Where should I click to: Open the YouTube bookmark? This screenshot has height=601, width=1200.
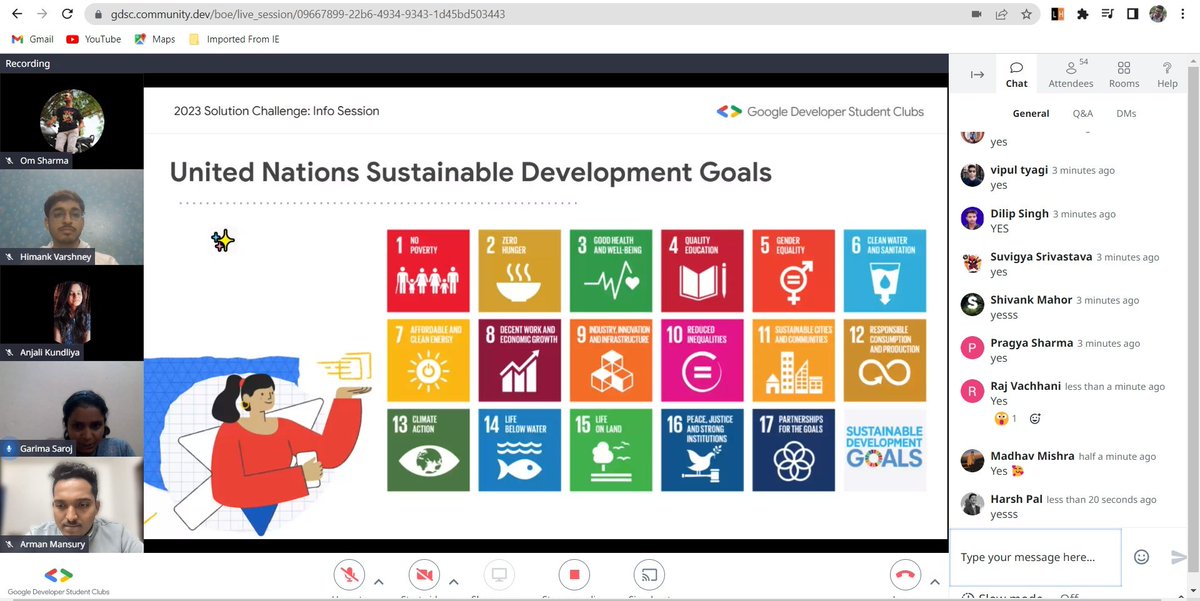(x=93, y=39)
